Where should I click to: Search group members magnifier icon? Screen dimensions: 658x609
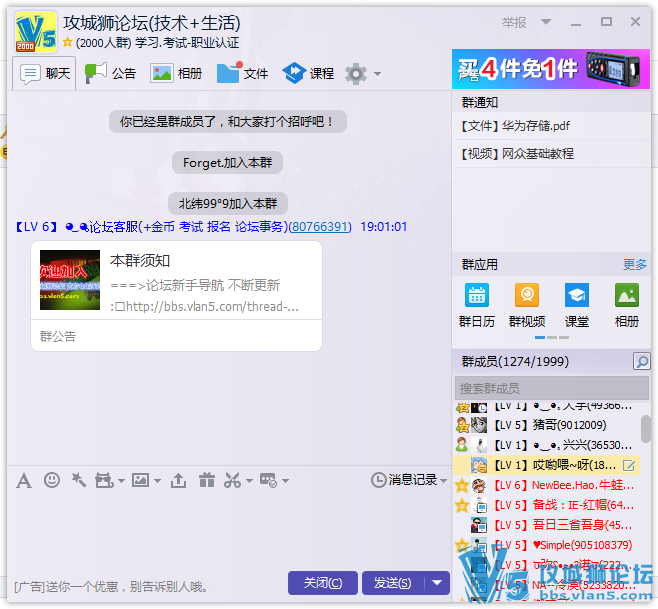click(x=641, y=362)
